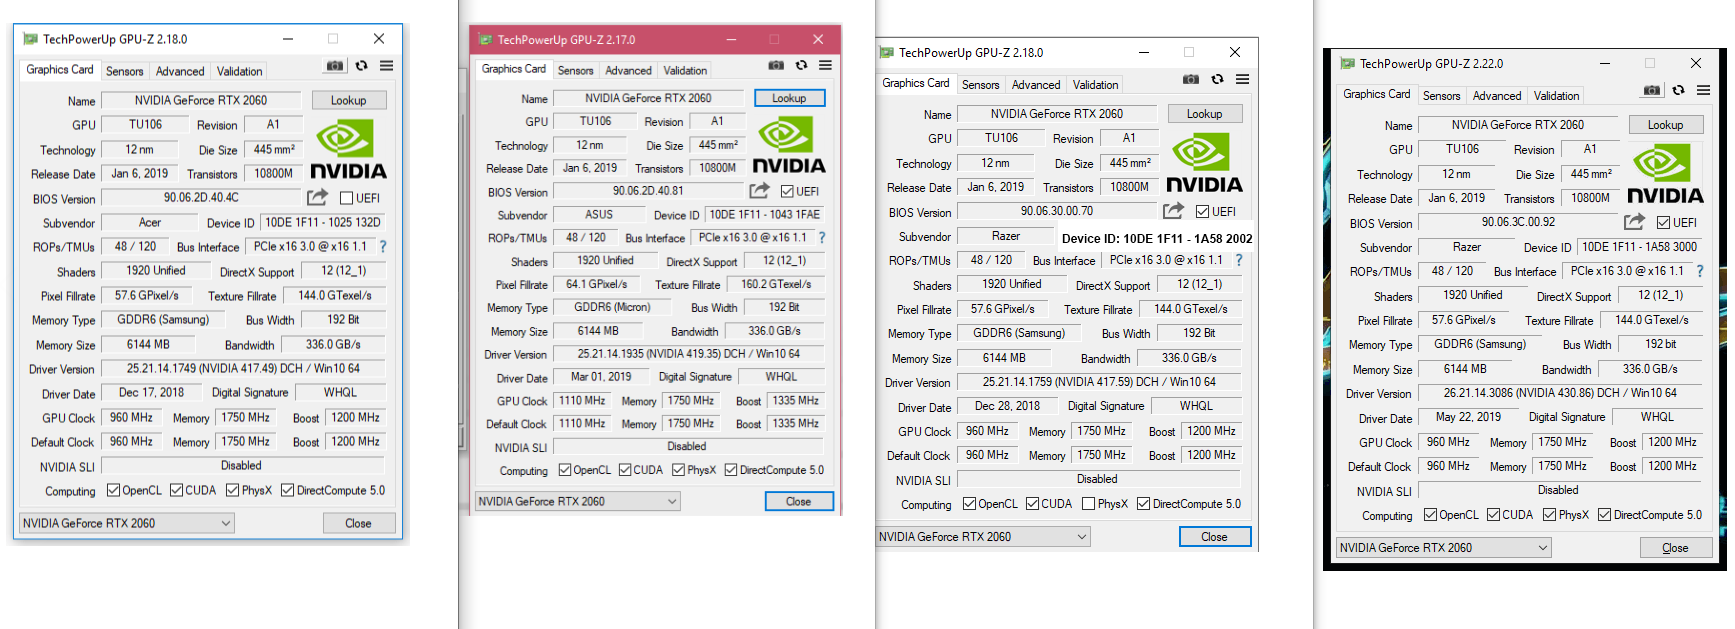This screenshot has width=1735, height=629.
Task: Click ASUS subvendor field
Action: (599, 215)
